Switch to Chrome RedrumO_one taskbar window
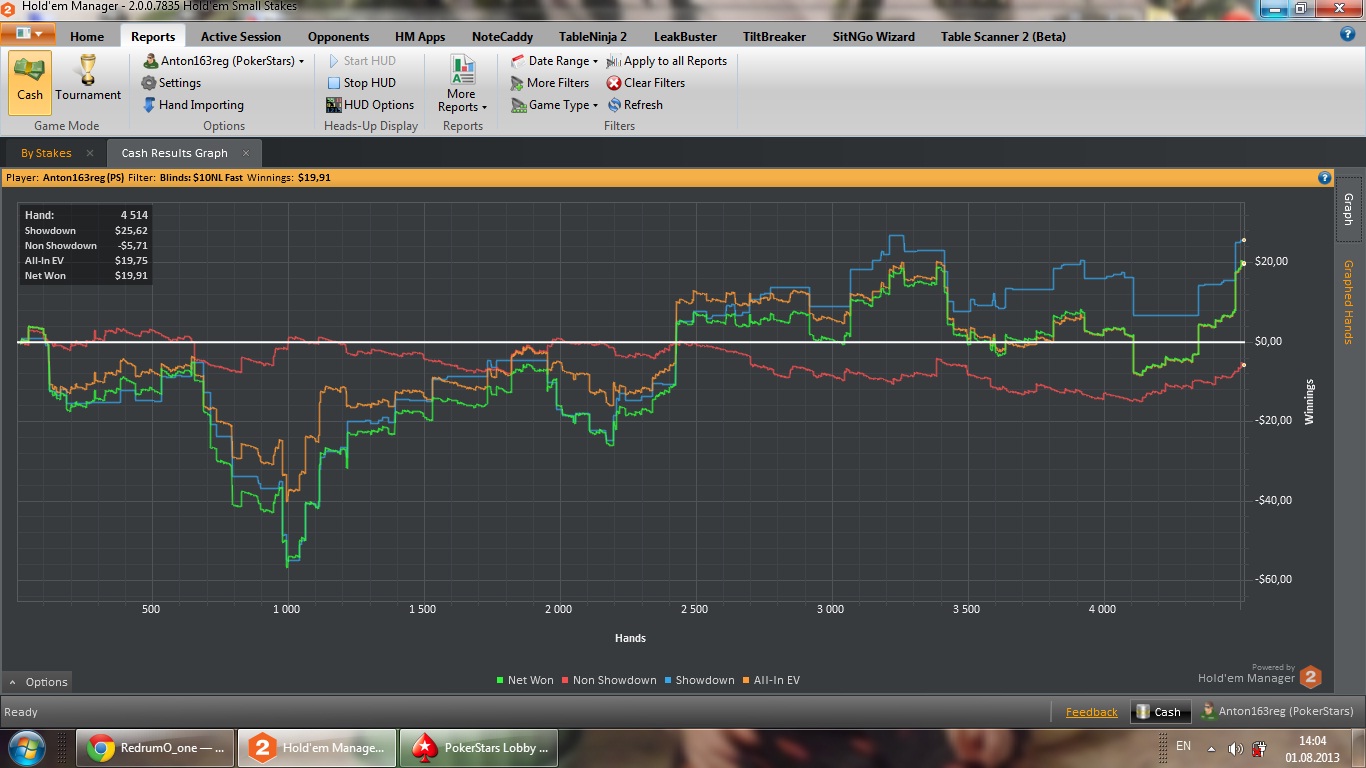The image size is (1366, 768). (156, 747)
